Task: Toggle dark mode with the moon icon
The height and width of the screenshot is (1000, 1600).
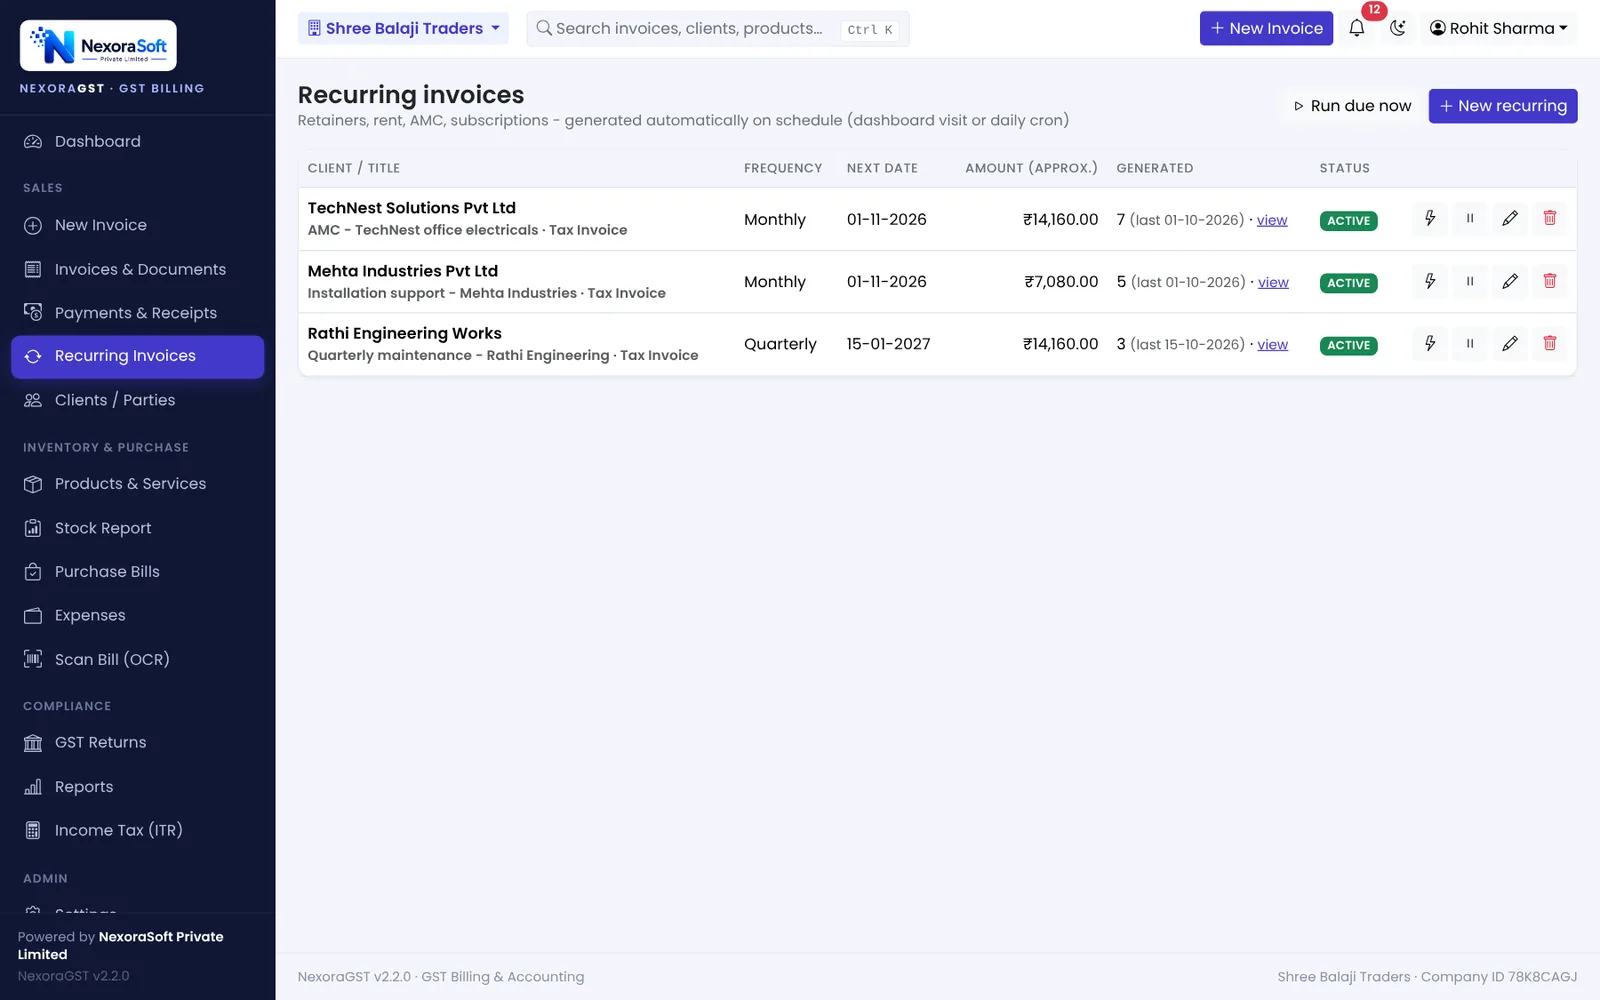Action: (1398, 28)
